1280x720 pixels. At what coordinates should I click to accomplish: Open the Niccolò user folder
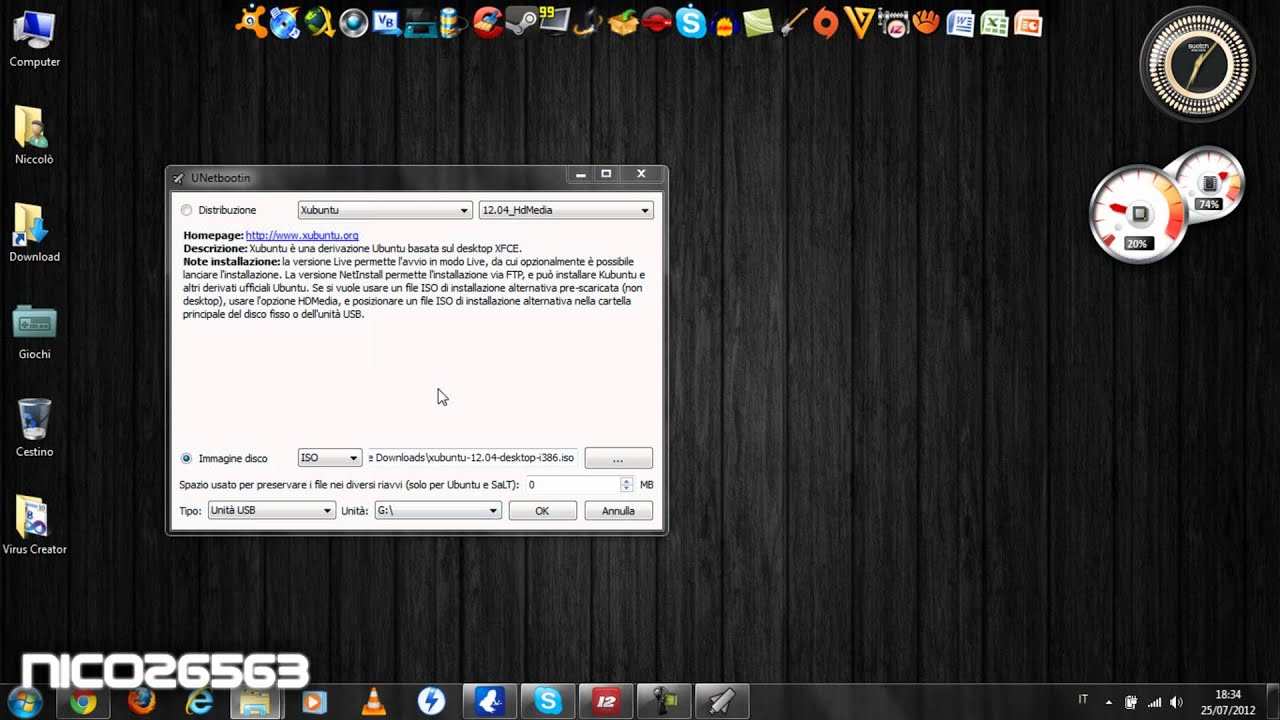(34, 135)
